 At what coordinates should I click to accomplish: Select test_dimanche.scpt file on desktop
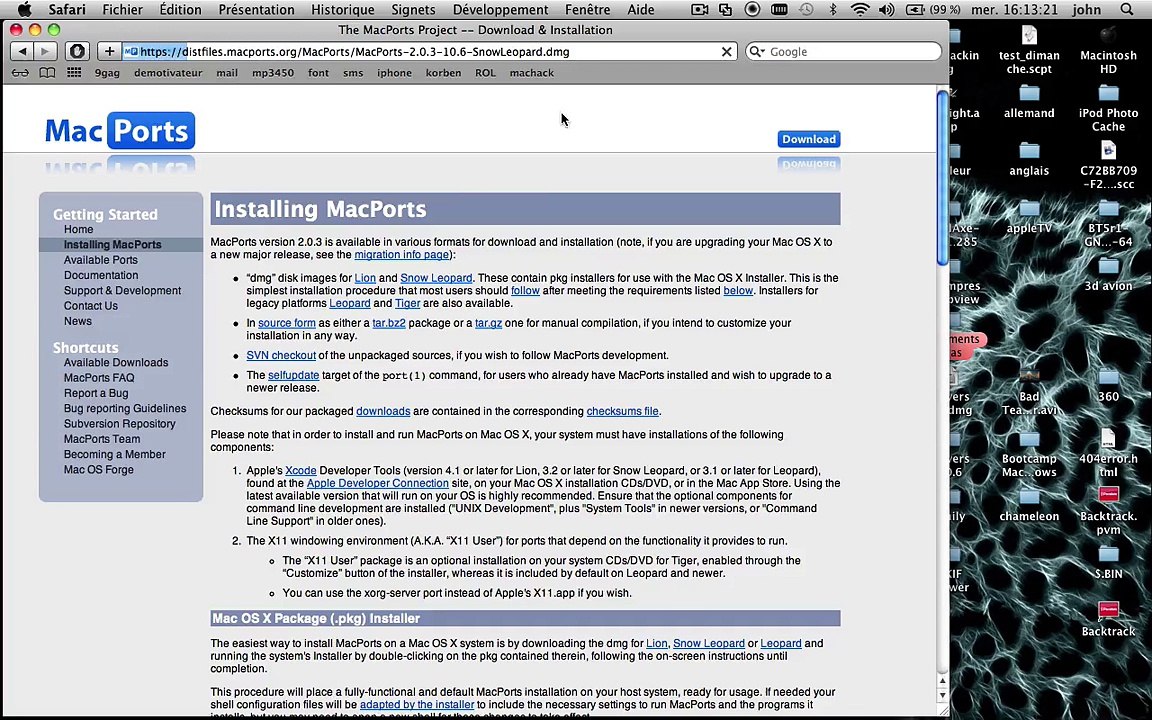tap(1029, 49)
